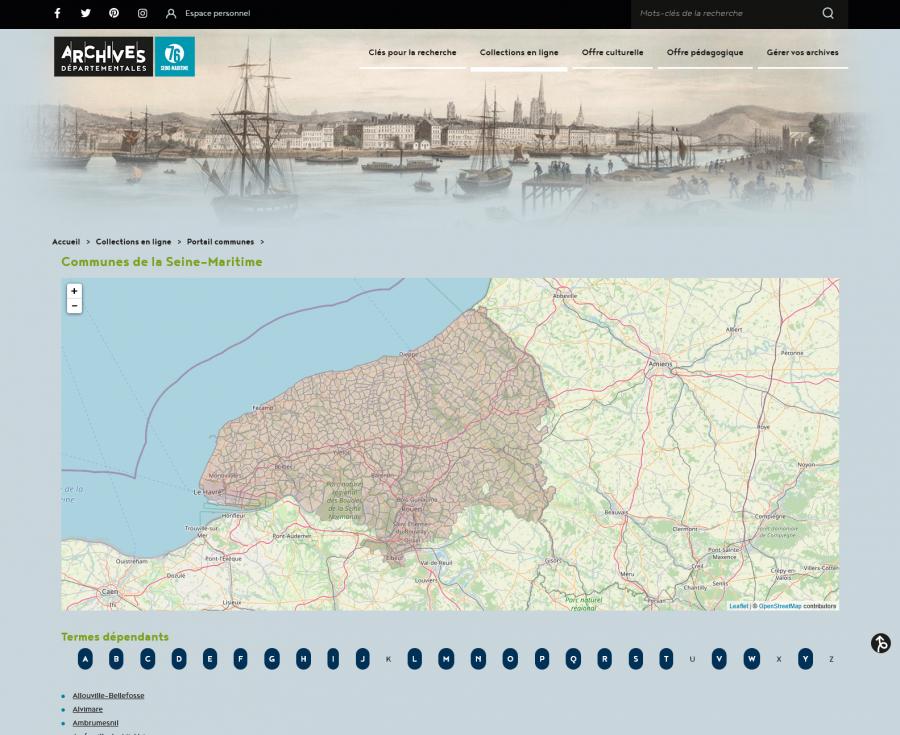This screenshot has height=735, width=900.
Task: Open Gérer vos archives menu
Action: click(802, 52)
